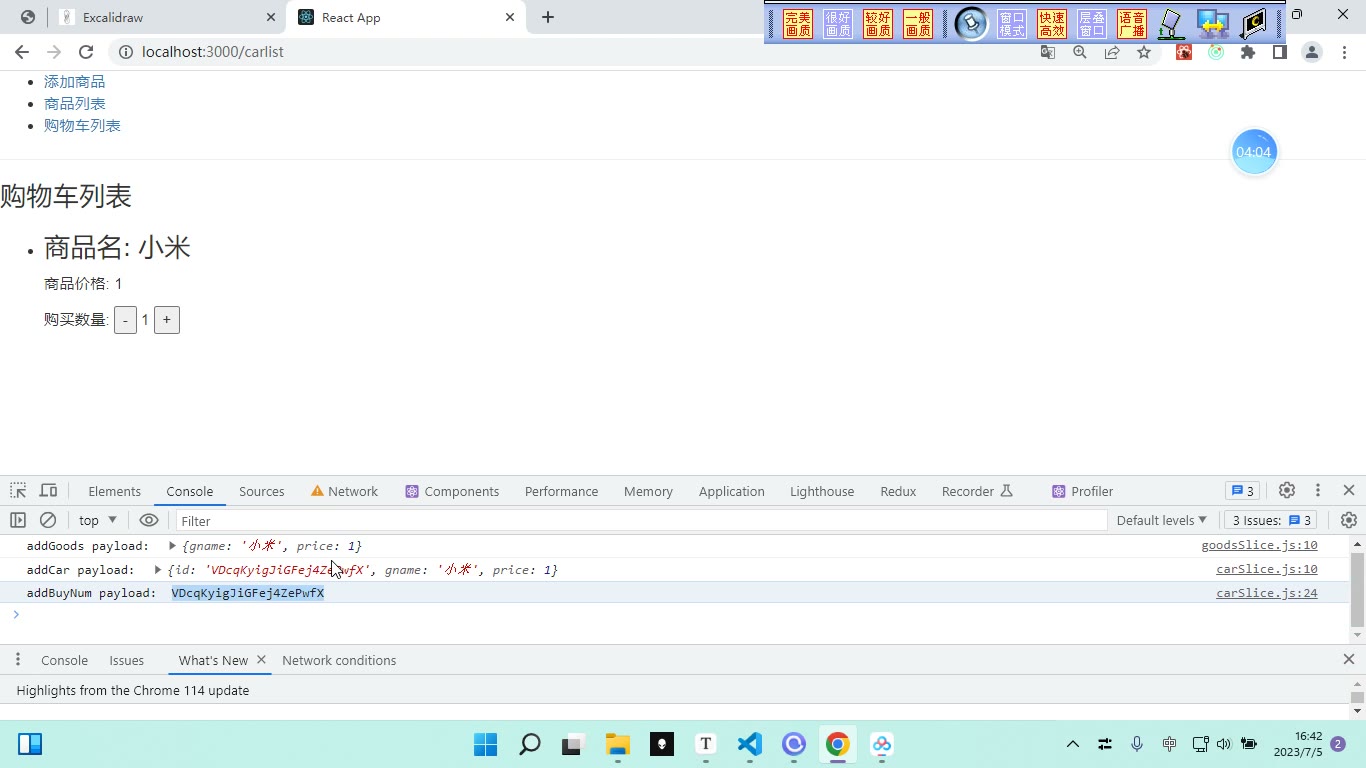1366x768 pixels.
Task: Open console settings gear icon
Action: click(1349, 520)
